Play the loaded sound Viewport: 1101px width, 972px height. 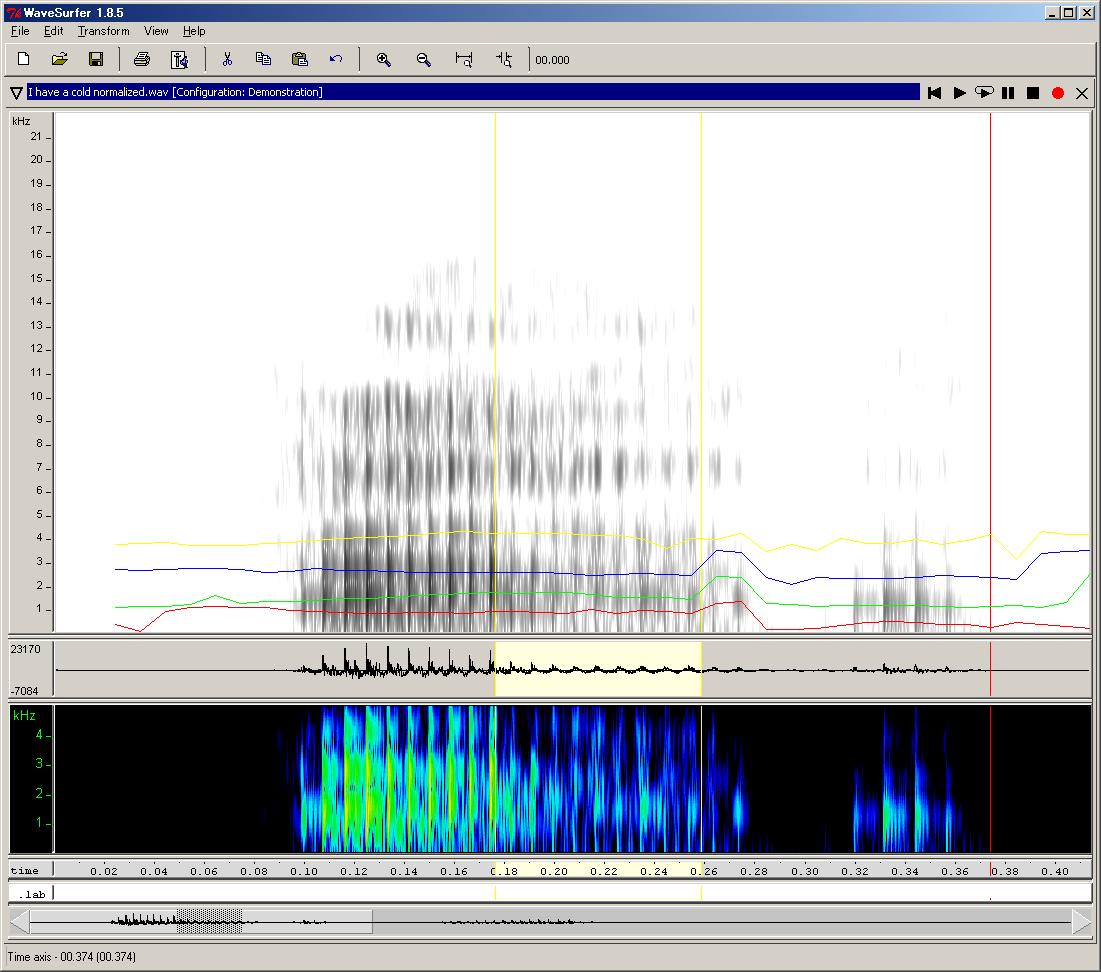tap(959, 93)
